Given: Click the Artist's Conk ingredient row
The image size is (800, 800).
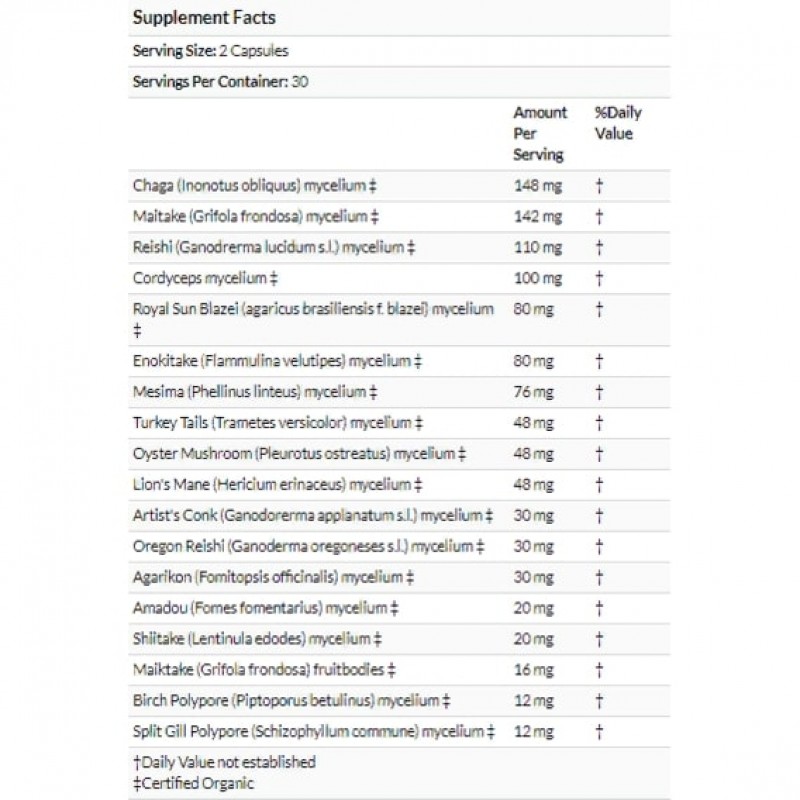Looking at the screenshot, I should tap(313, 515).
